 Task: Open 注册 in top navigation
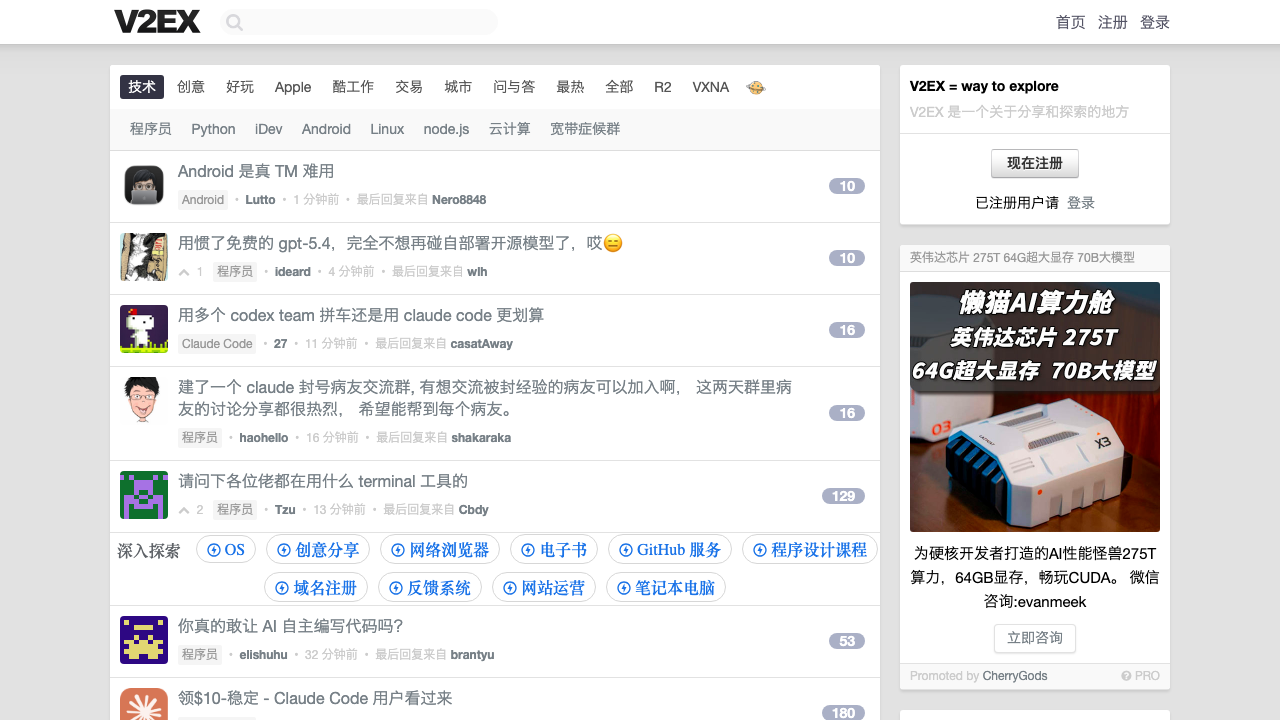tap(1113, 22)
